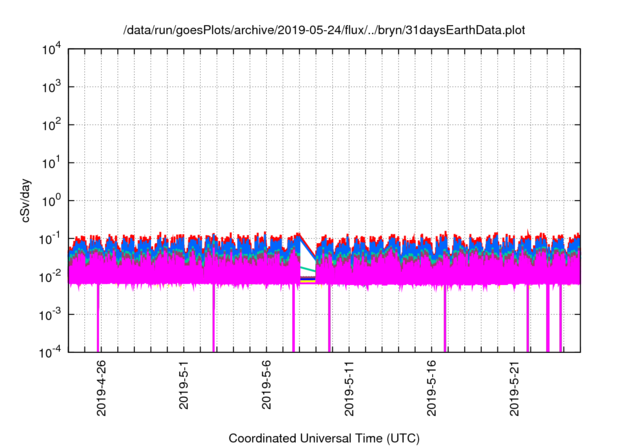Viewport: 640px width, 448px height.
Task: Click the 10^-2 y-axis tick label
Action: [50, 277]
